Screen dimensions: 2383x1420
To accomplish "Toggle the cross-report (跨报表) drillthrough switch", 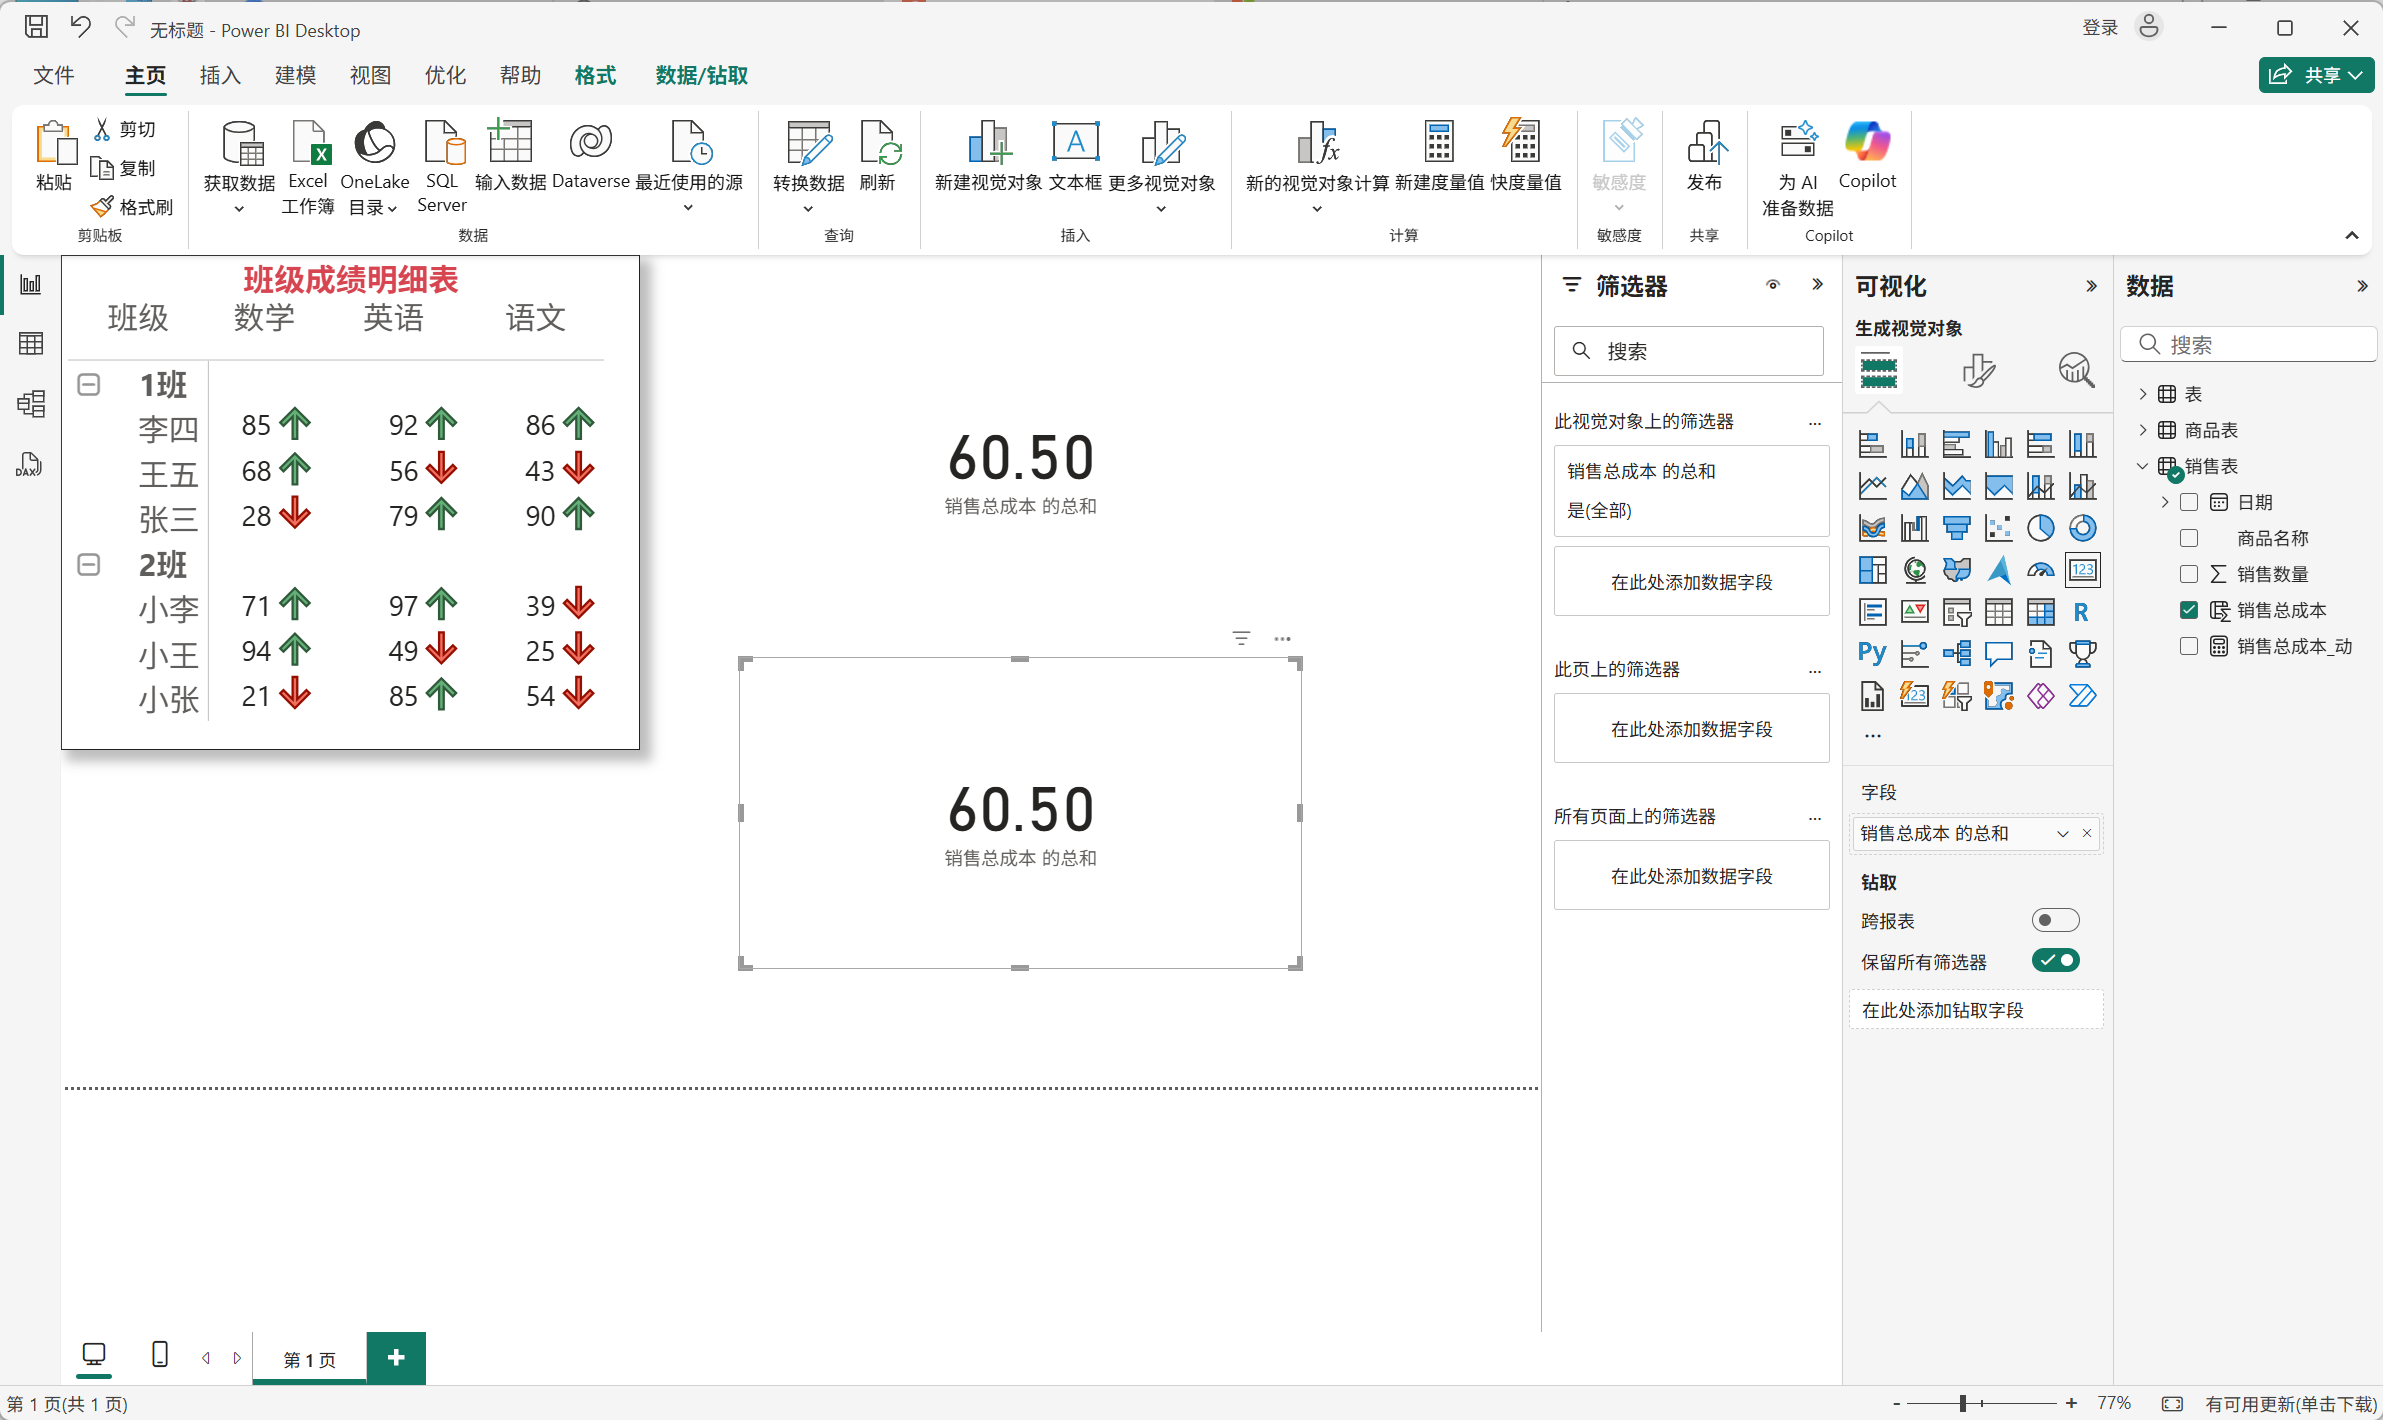I will point(2055,920).
